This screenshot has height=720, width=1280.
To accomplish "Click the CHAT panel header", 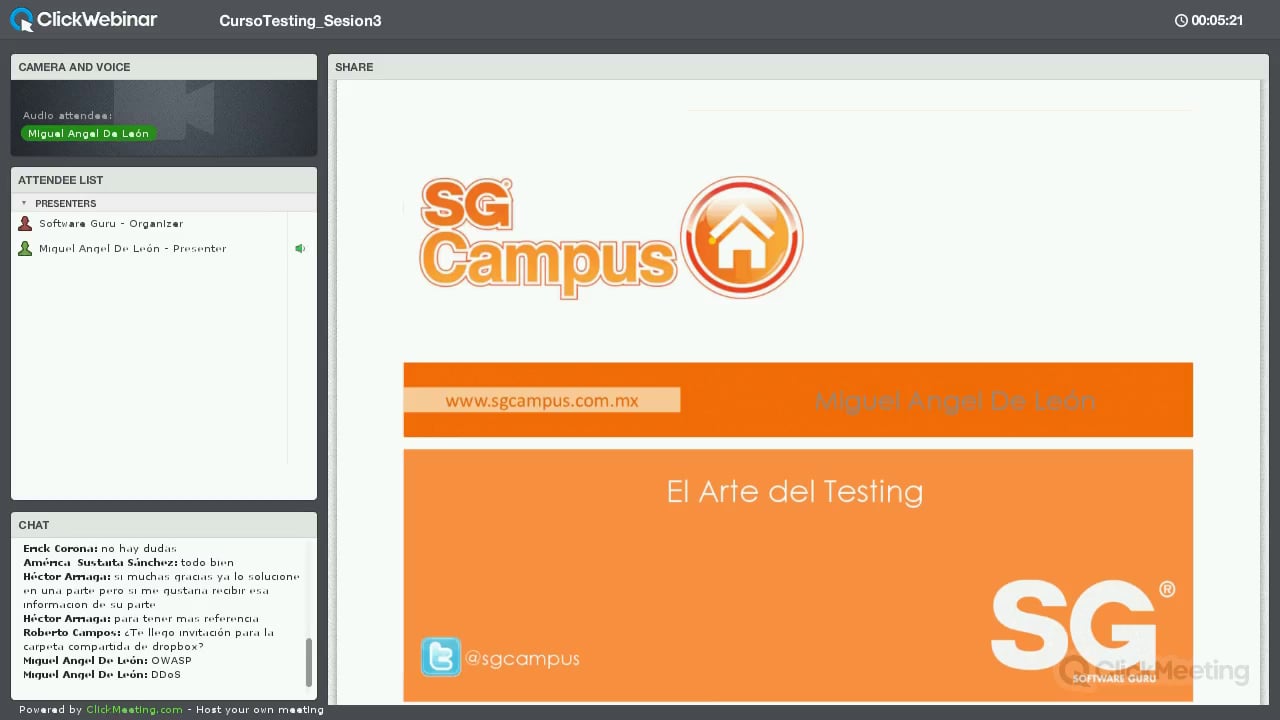I will (164, 525).
